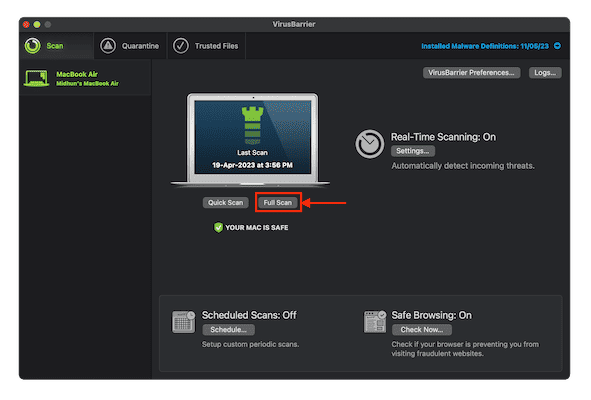The image size is (591, 400).
Task: Click the Safe Browsing window icon
Action: coord(375,322)
